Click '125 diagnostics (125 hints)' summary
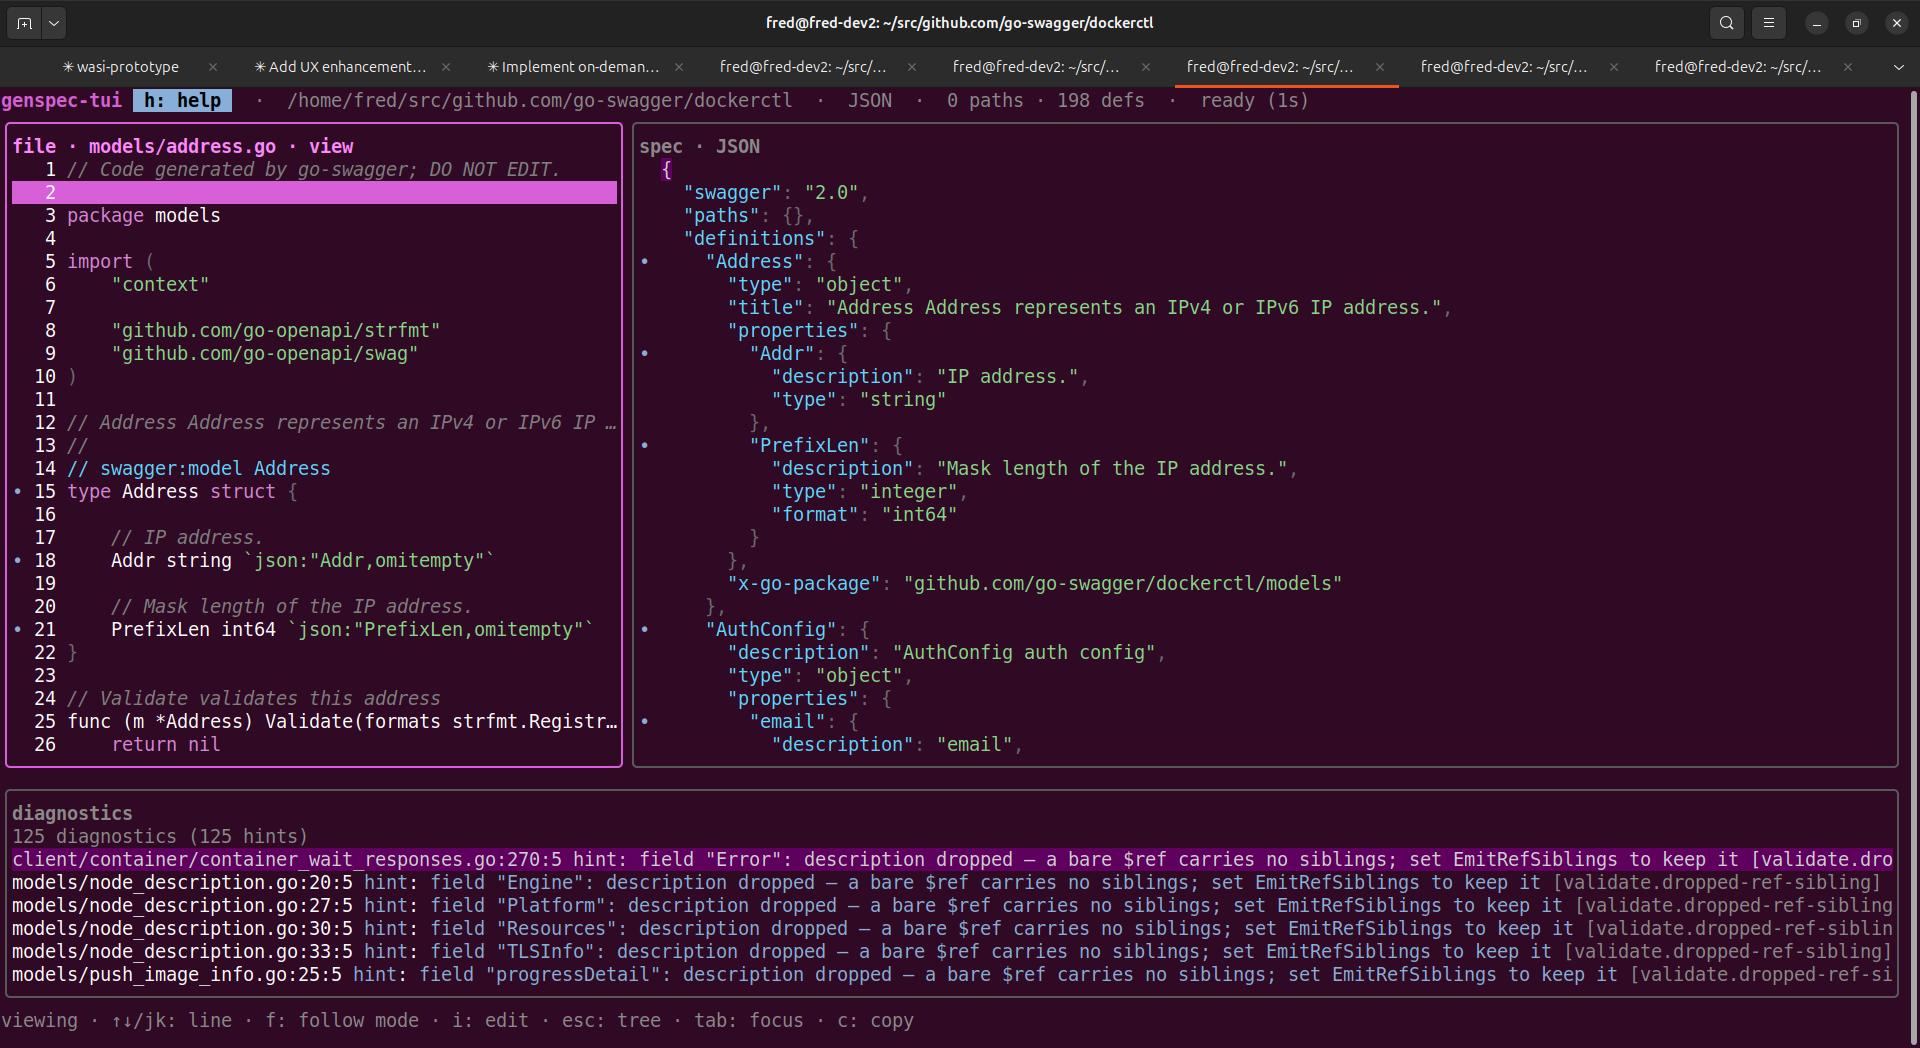 coord(160,836)
